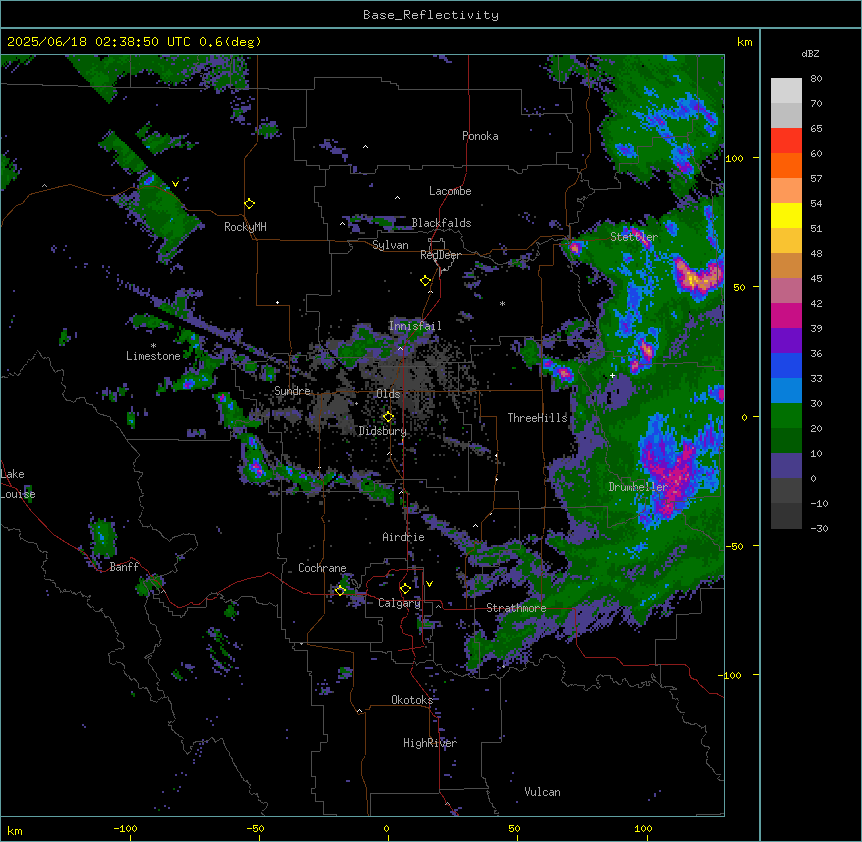Select the yellow diamond marker below Cochrane label

[340, 590]
